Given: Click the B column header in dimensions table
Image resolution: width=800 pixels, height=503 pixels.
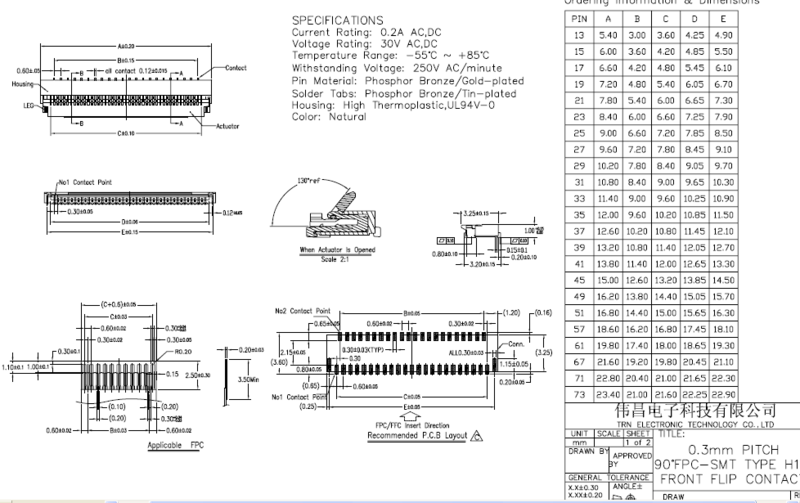Looking at the screenshot, I should 637,19.
